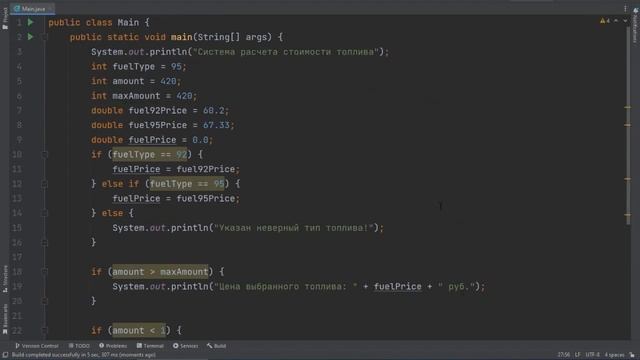Close the Main.java tab
The height and width of the screenshot is (360, 640).
pos(50,9)
